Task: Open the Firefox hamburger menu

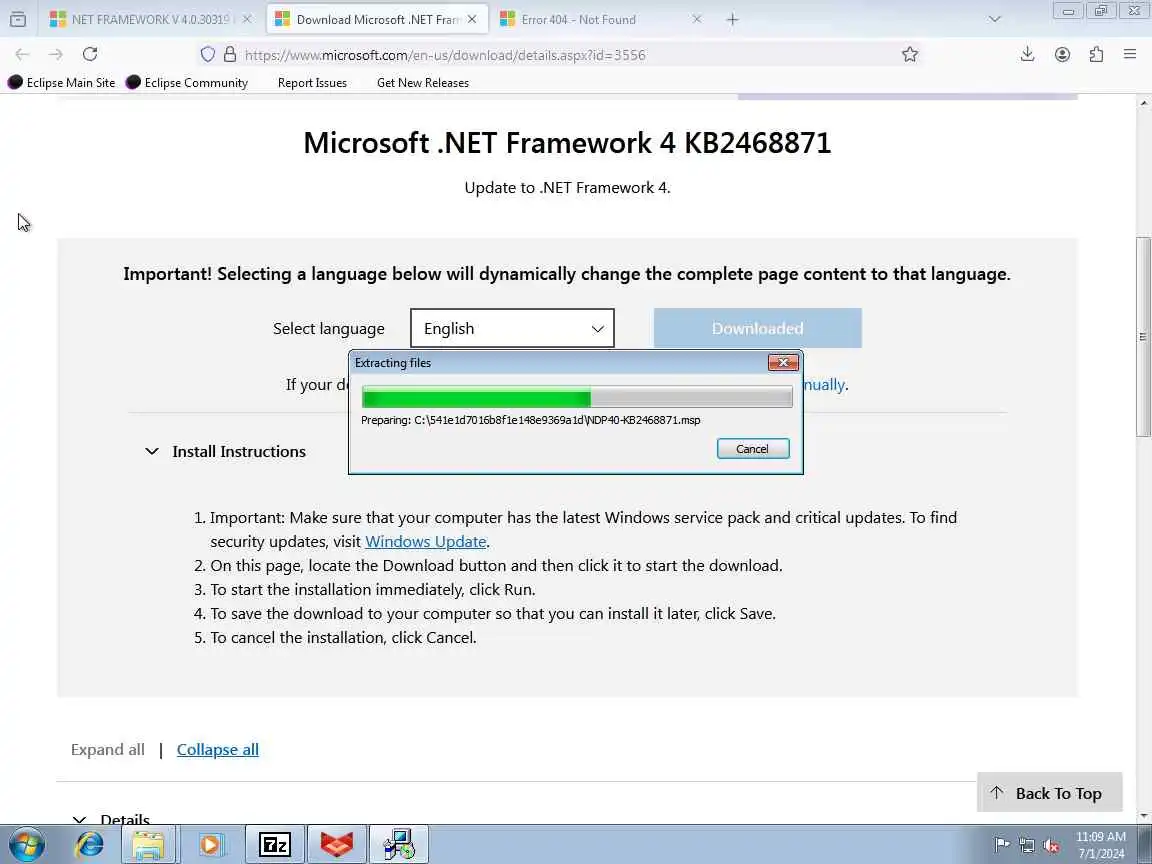Action: tap(1130, 54)
